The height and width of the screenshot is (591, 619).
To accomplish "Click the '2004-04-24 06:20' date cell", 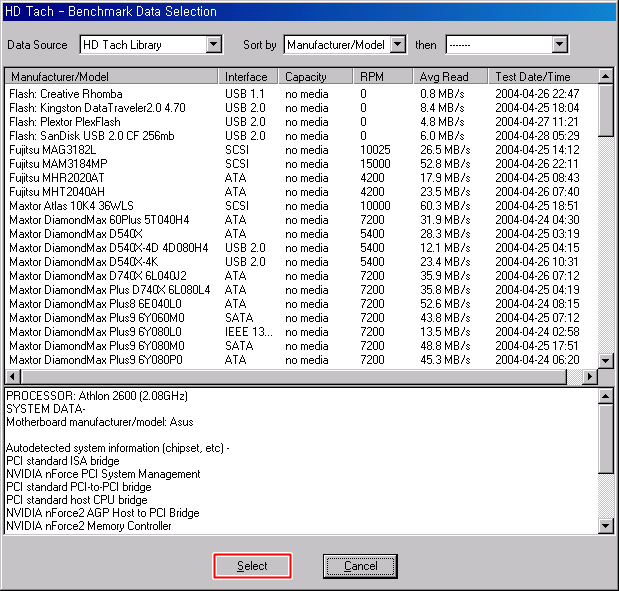I will tap(537, 360).
